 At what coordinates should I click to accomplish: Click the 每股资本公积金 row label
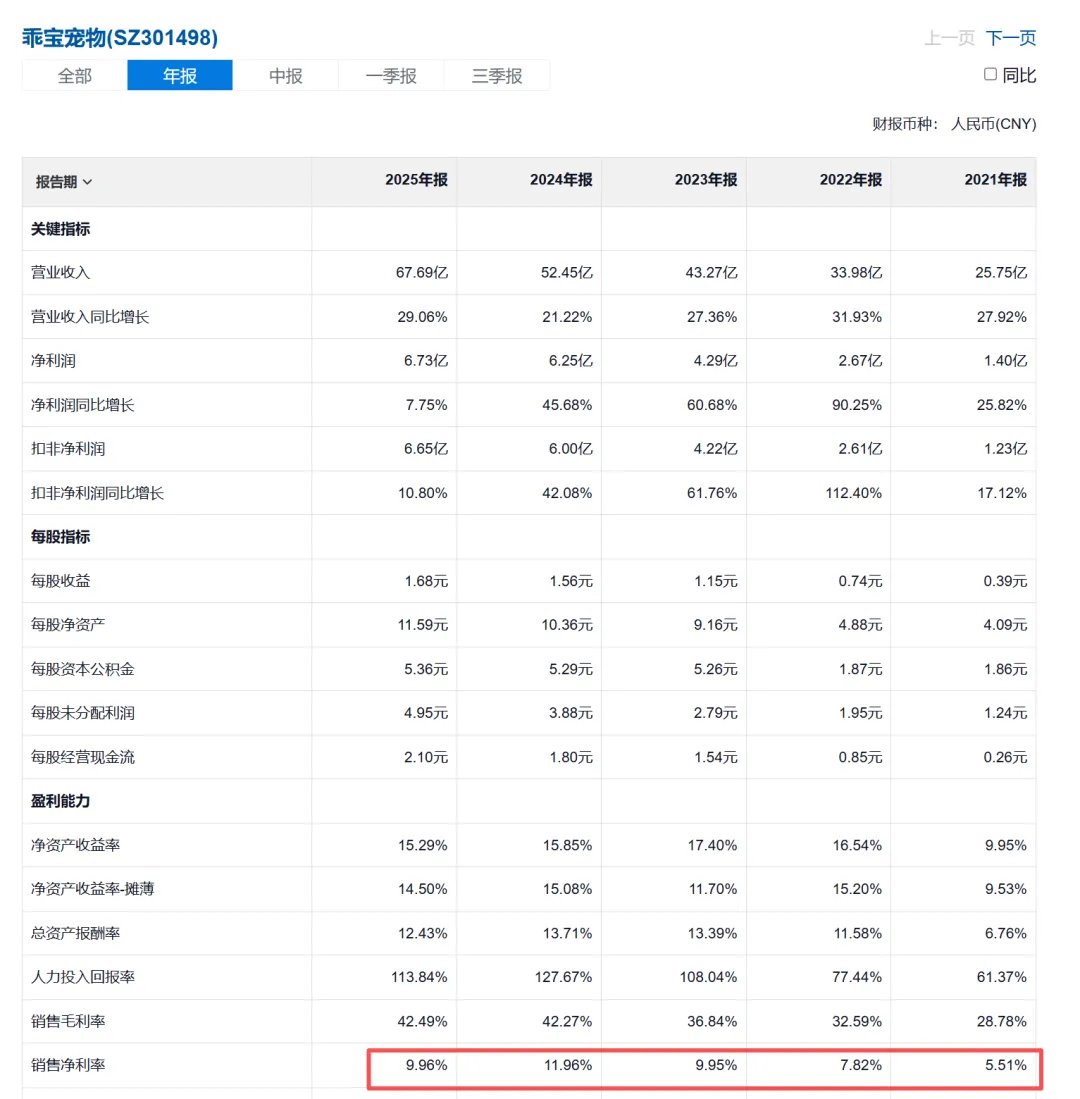[x=83, y=669]
